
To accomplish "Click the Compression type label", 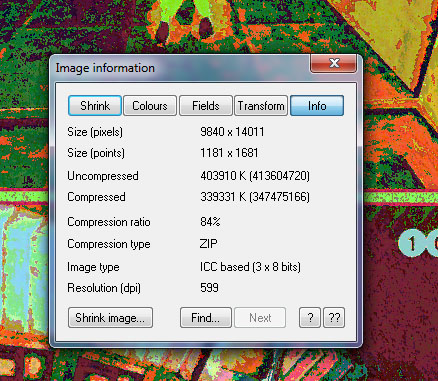I will (109, 244).
